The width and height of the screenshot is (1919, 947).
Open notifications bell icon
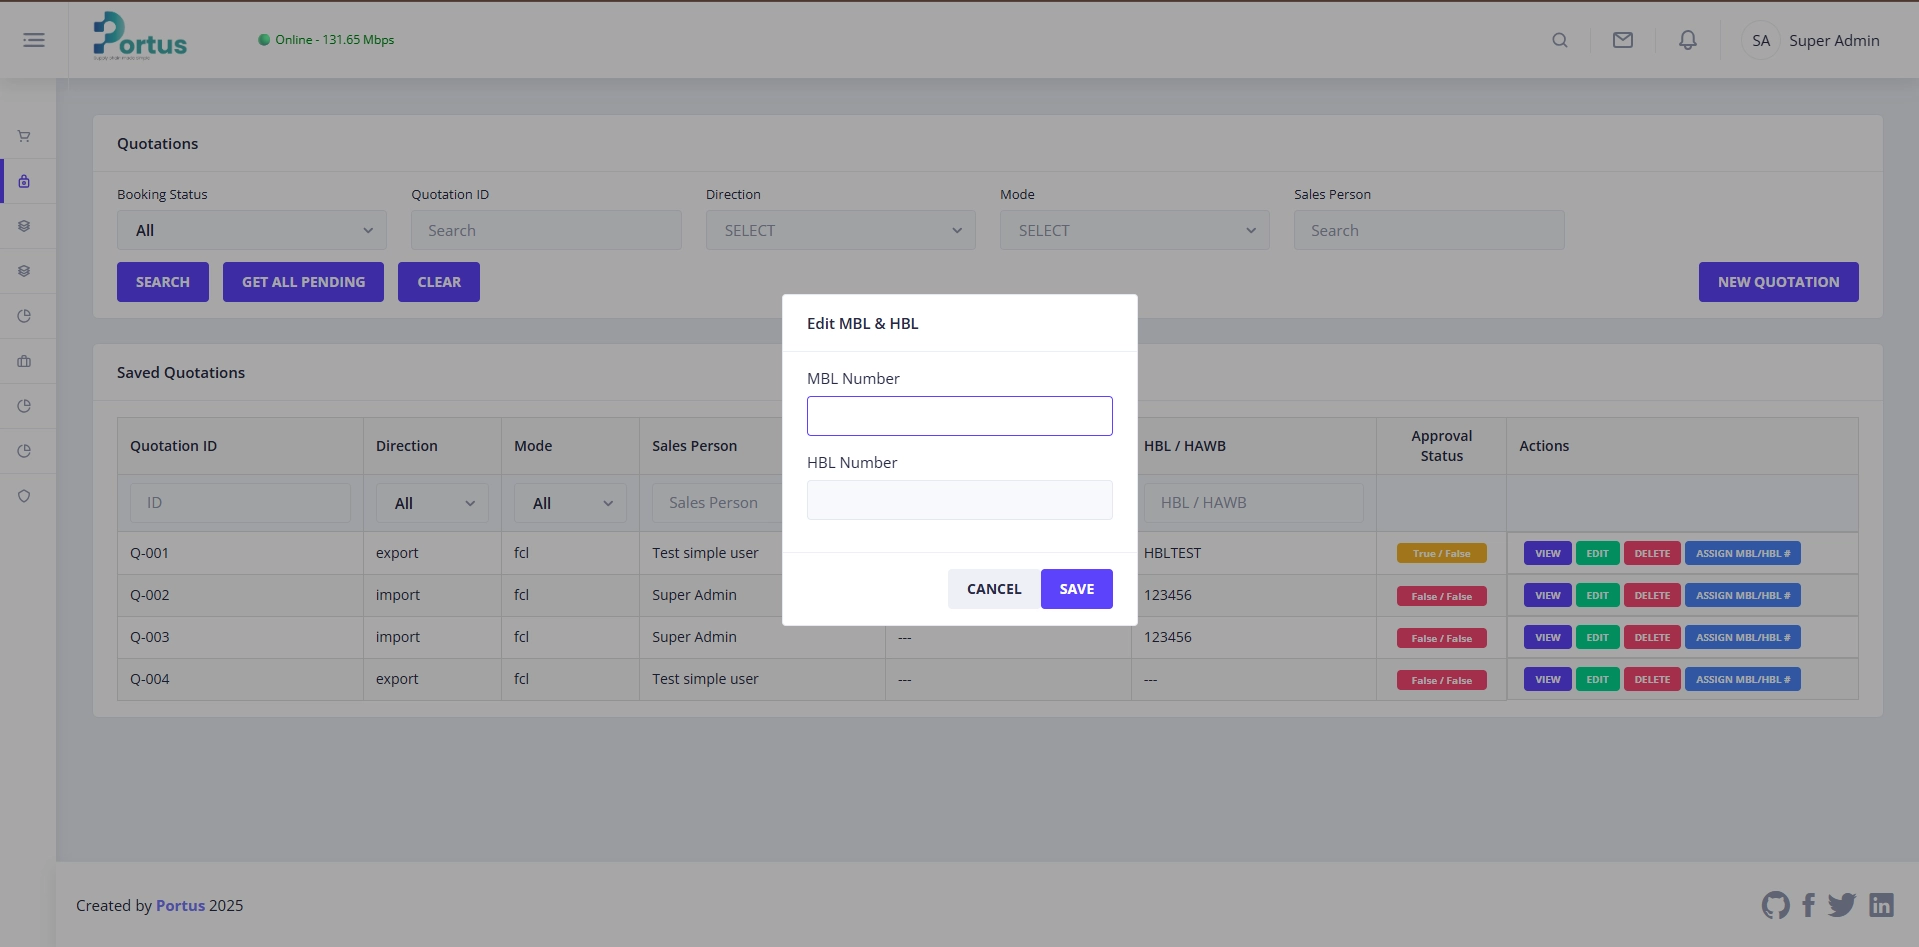pyautogui.click(x=1687, y=40)
